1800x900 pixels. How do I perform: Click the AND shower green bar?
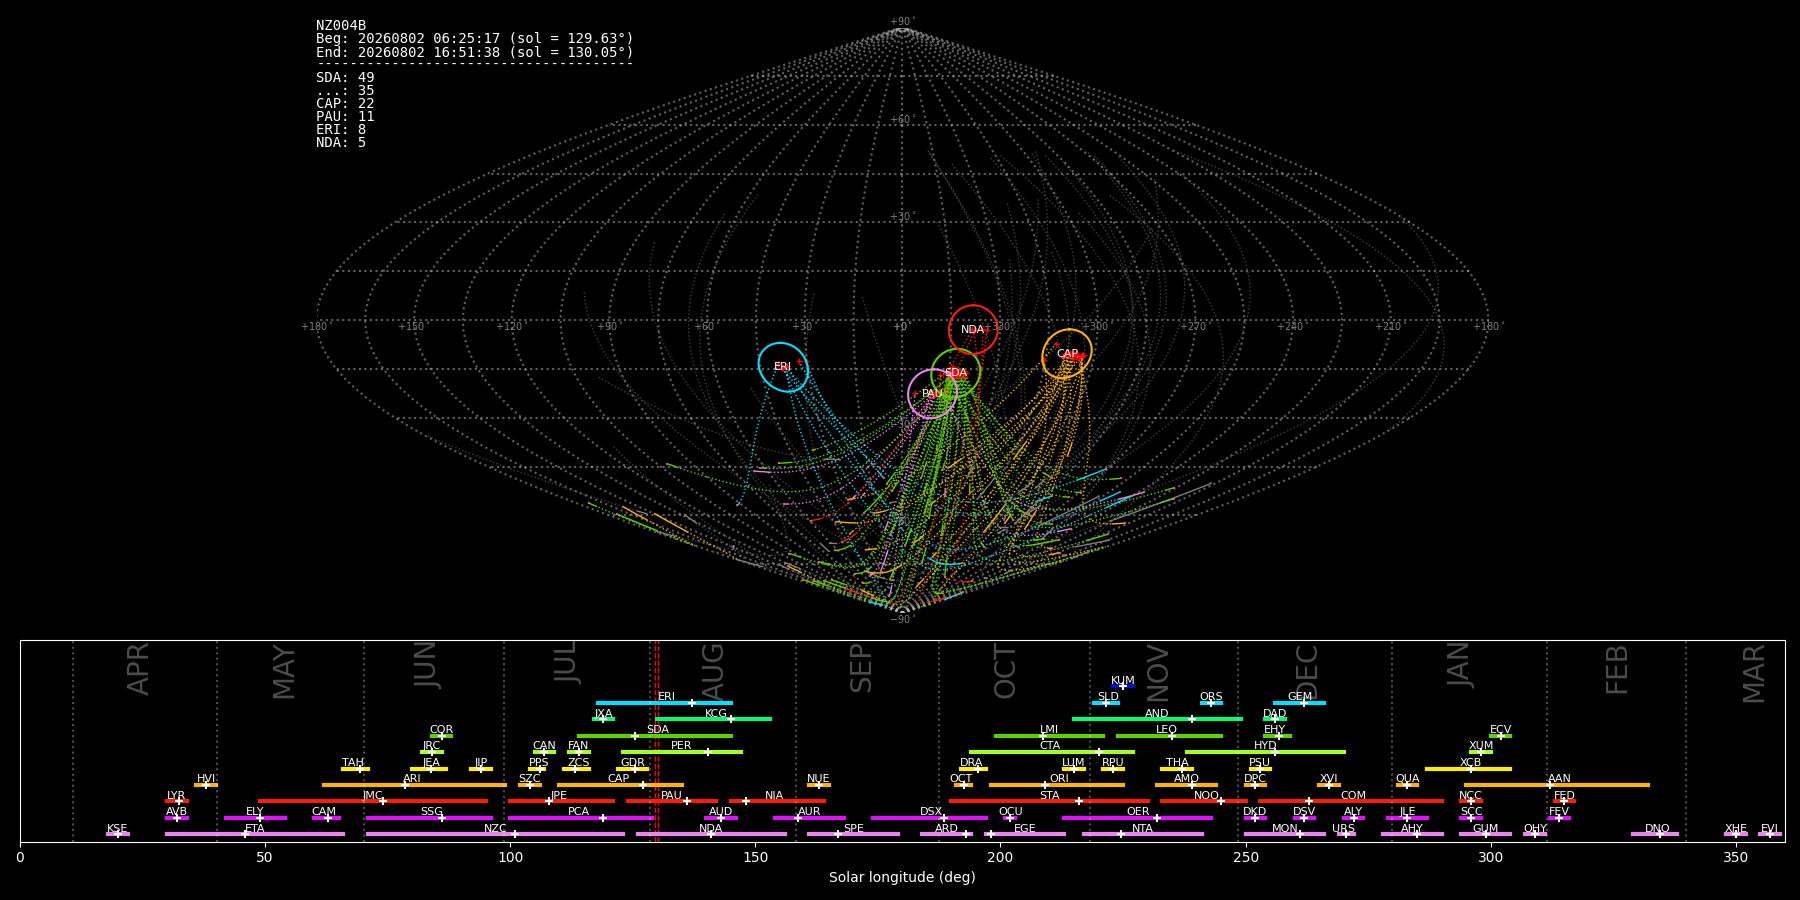1157,719
